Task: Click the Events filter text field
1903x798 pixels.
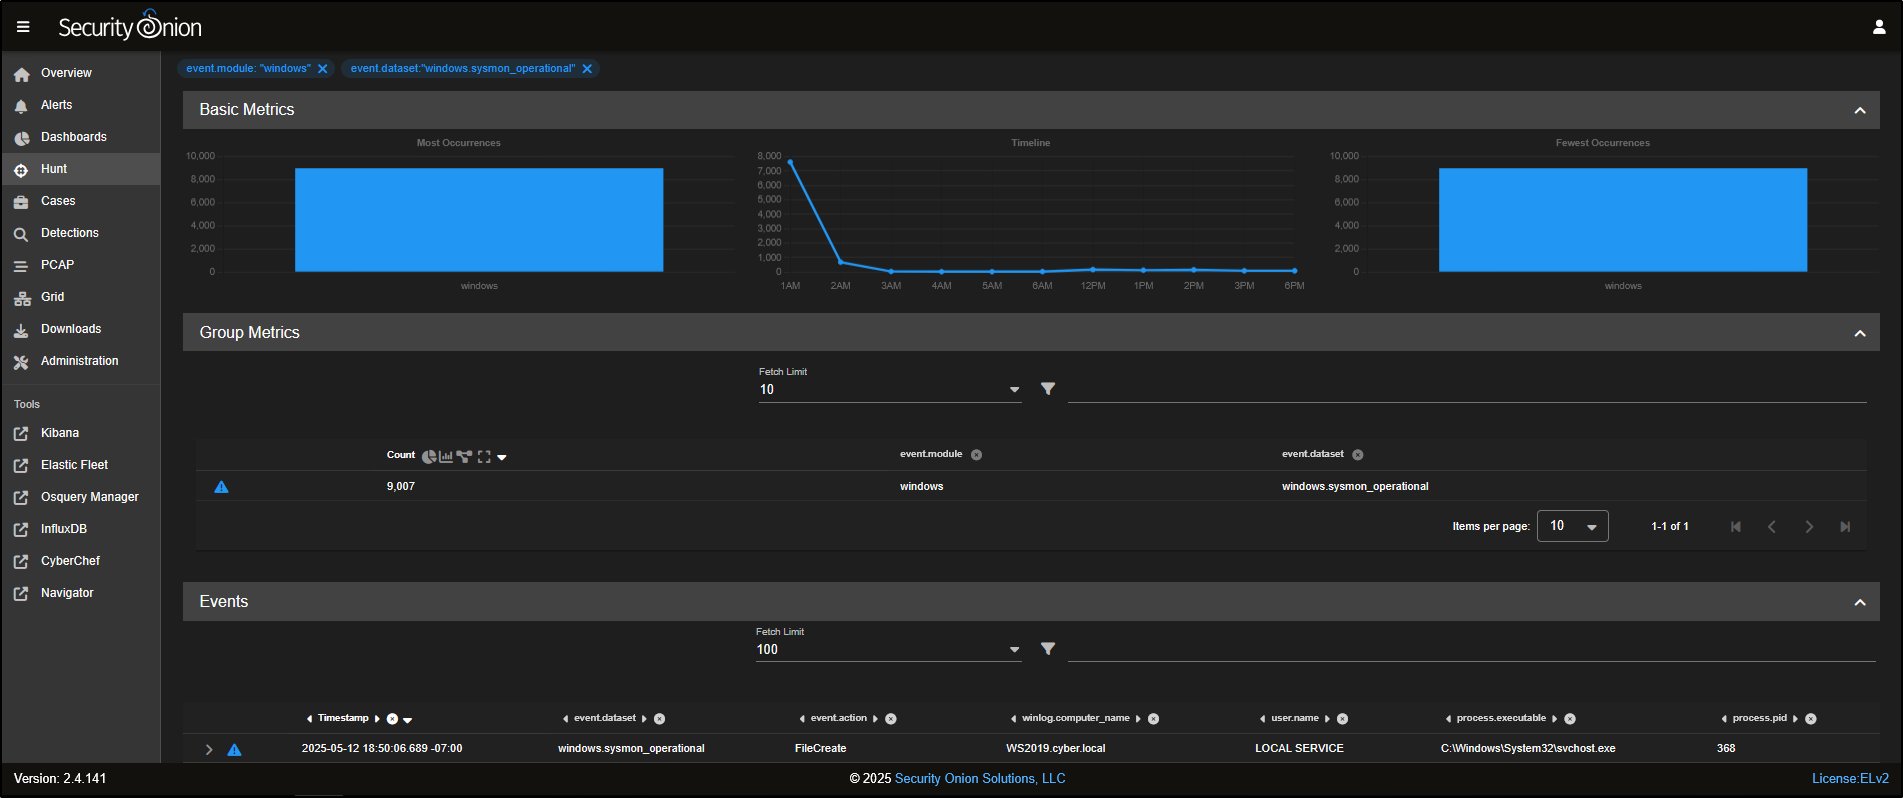Action: pos(1470,649)
